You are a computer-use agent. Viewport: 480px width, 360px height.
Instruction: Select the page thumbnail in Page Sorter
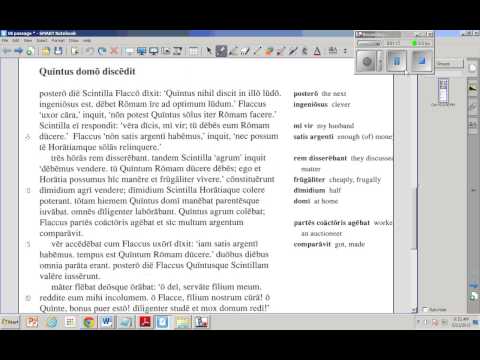pos(443,91)
